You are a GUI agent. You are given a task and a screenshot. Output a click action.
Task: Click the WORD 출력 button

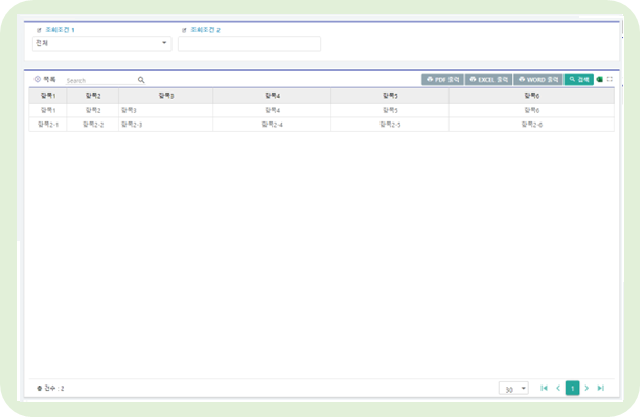(538, 80)
